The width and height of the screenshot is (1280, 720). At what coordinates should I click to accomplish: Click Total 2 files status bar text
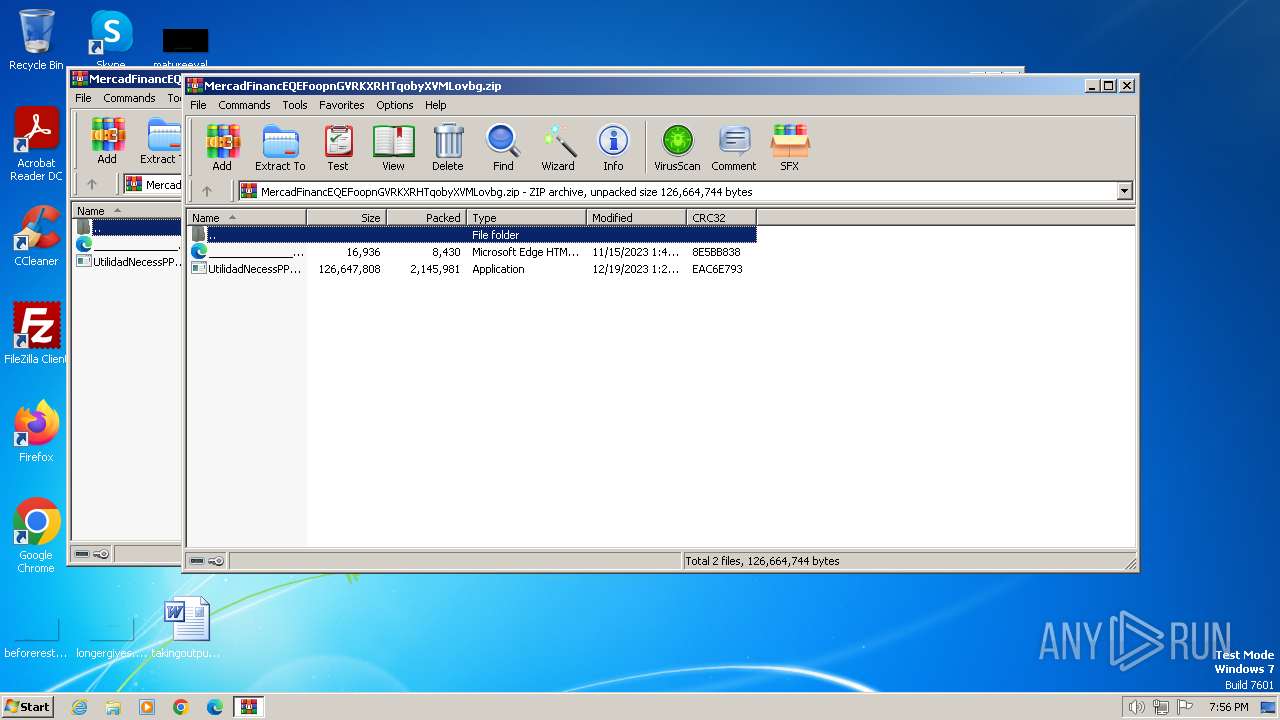point(762,561)
